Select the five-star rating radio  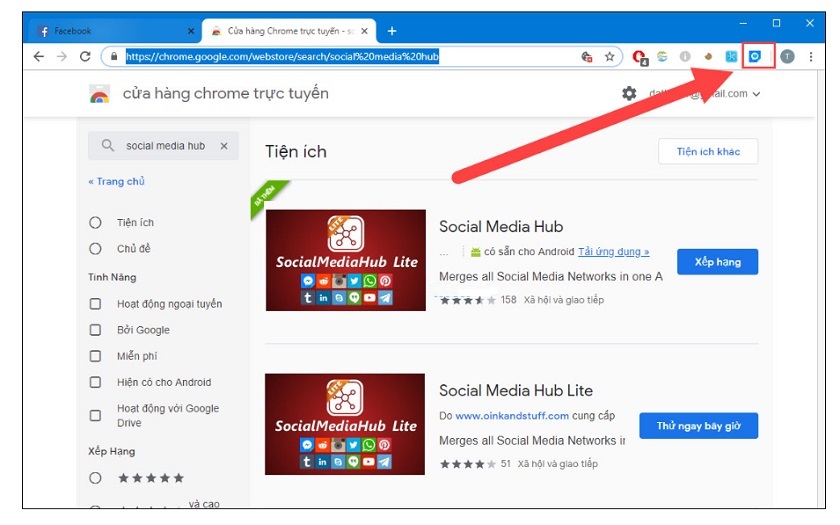(x=95, y=478)
